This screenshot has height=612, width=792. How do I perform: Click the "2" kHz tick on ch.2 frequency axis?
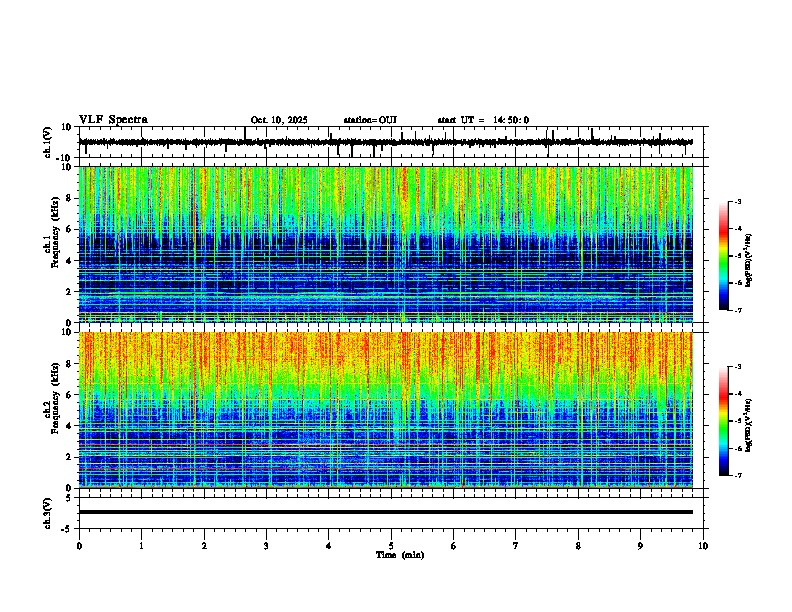click(70, 457)
